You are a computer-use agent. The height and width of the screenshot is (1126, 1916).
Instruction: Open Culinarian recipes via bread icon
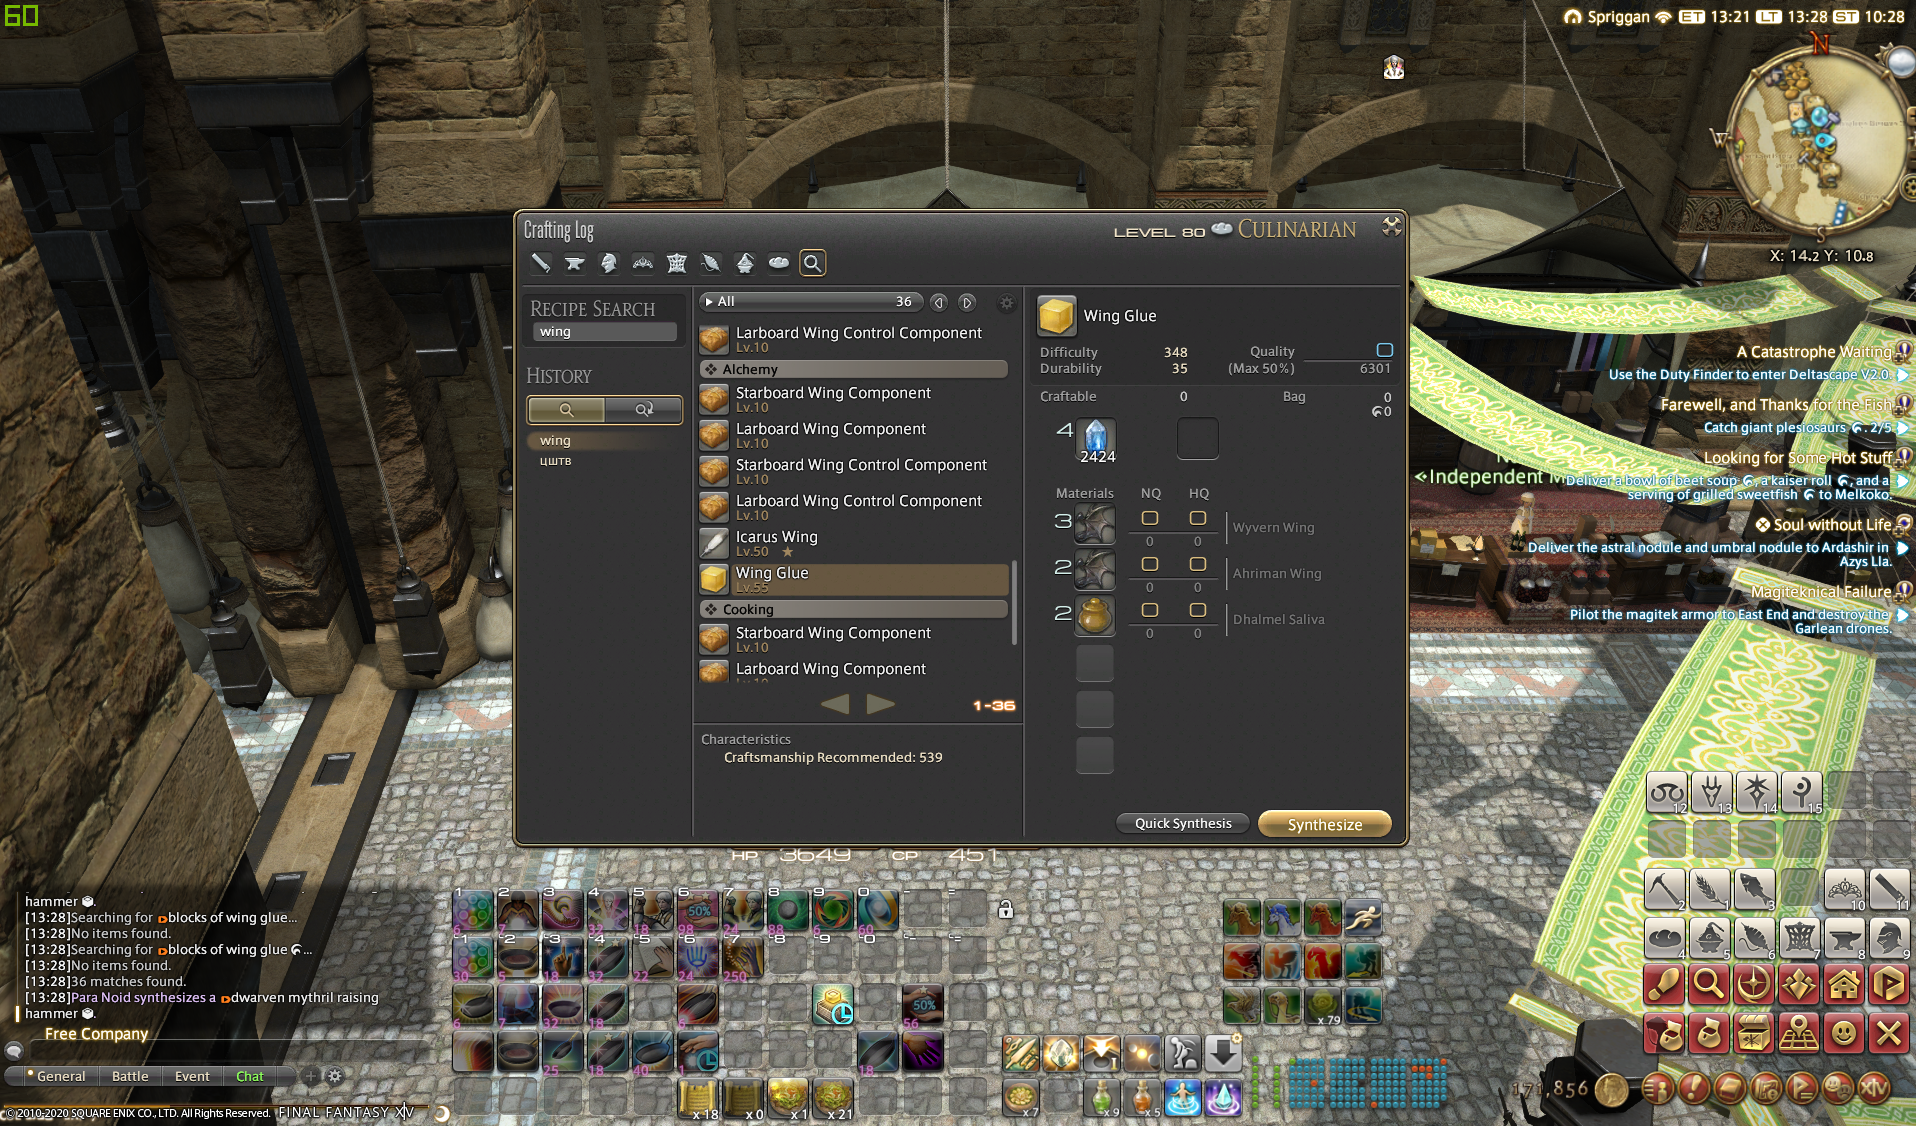779,263
